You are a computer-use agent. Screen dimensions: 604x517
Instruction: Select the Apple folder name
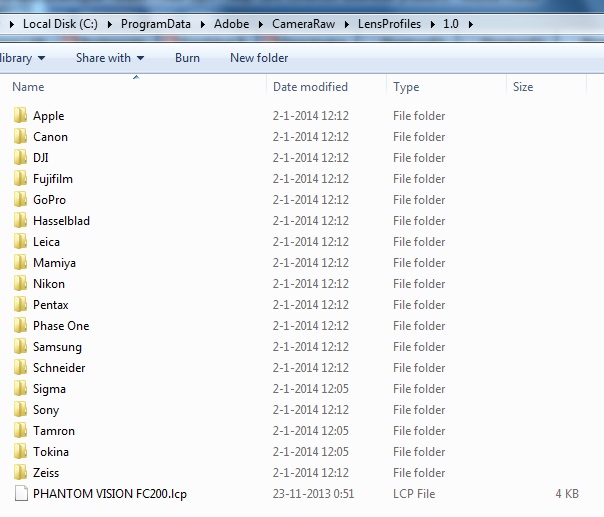(x=49, y=116)
